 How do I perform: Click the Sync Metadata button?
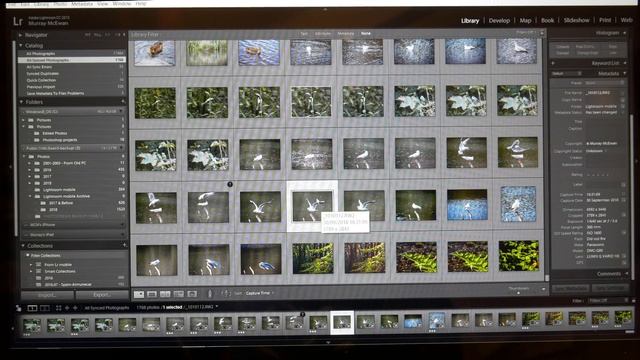coord(571,288)
